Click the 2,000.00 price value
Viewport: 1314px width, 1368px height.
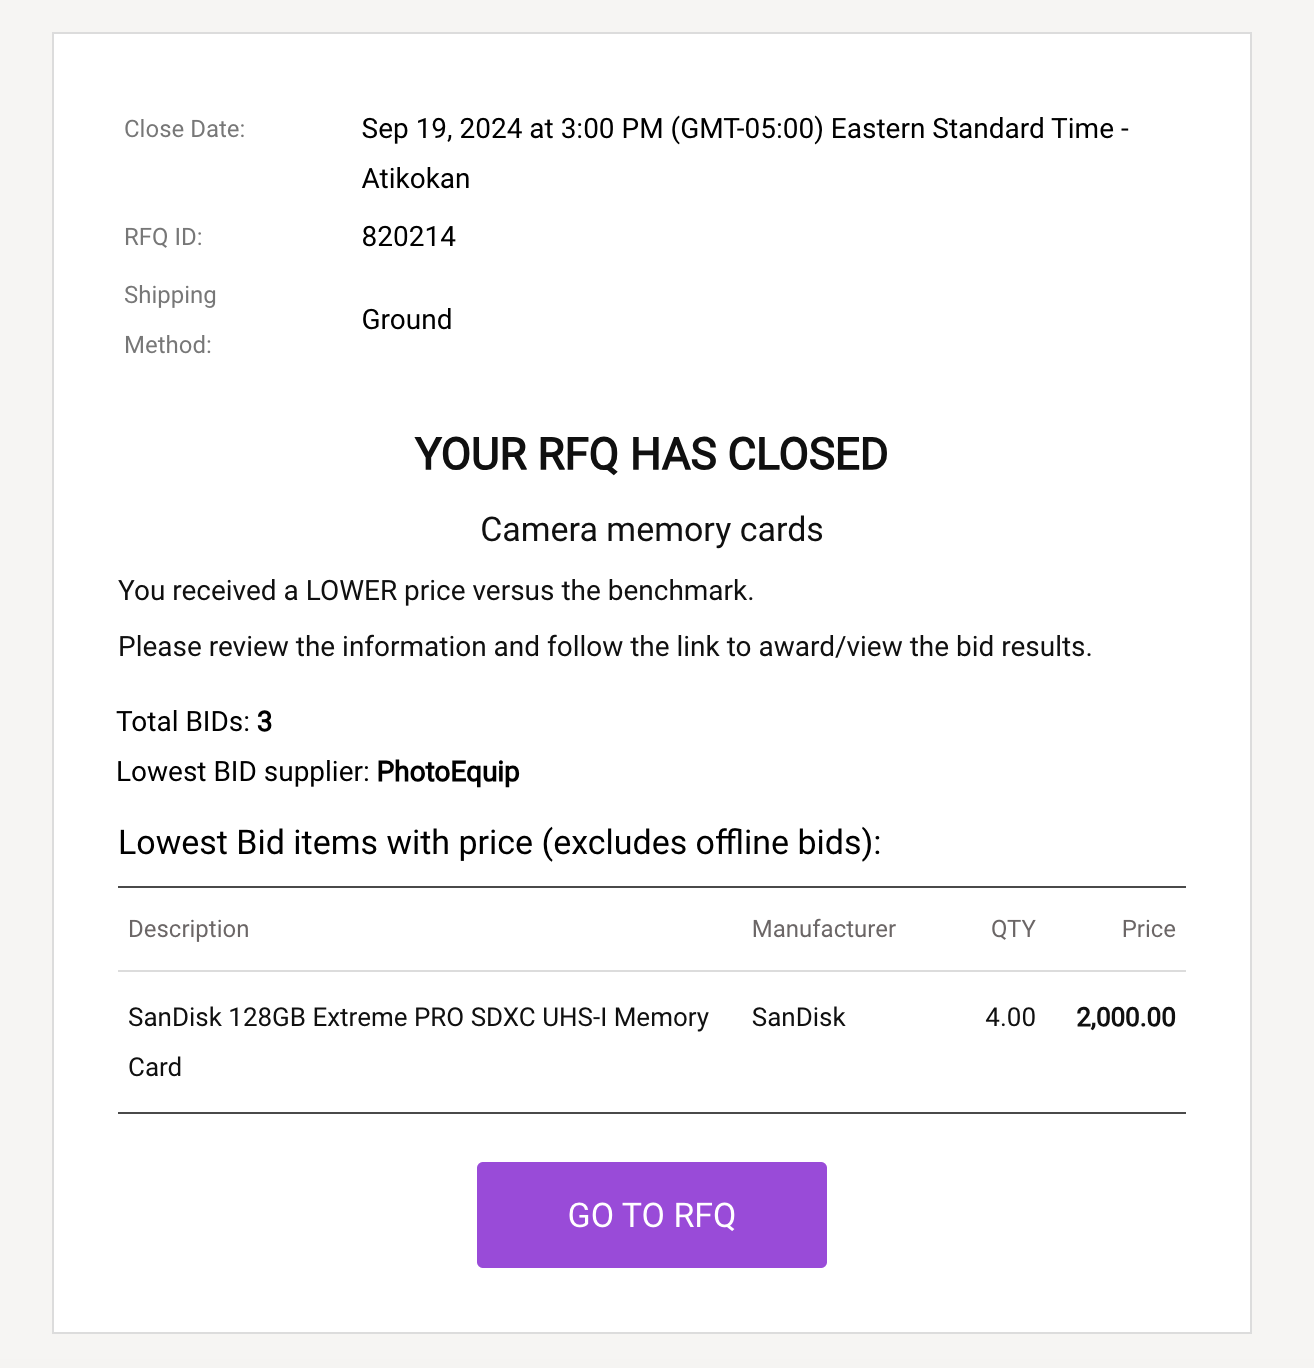(x=1126, y=1018)
